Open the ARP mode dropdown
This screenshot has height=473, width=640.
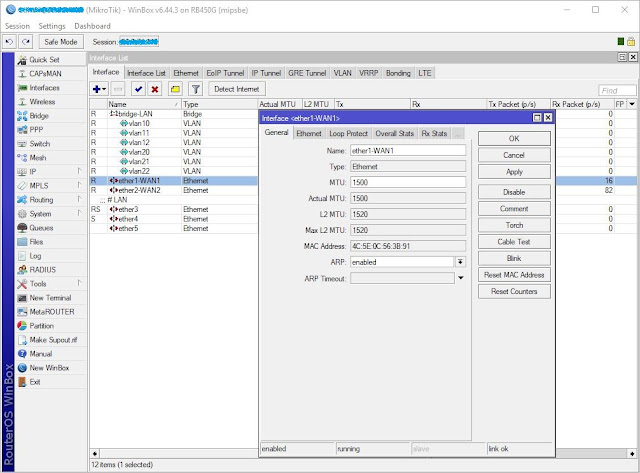pos(460,262)
